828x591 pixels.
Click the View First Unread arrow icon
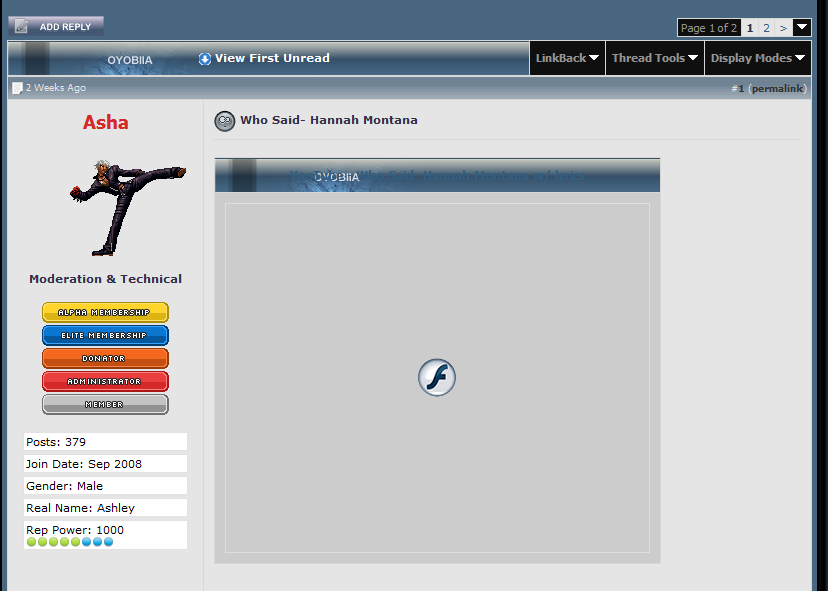pyautogui.click(x=205, y=59)
